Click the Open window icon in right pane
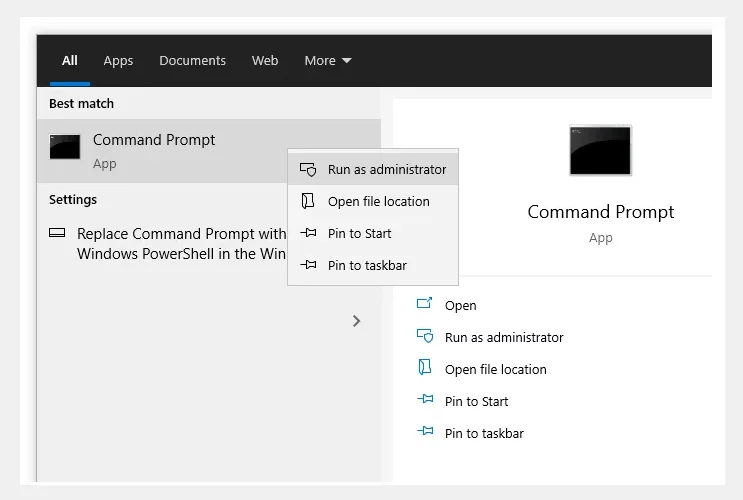The width and height of the screenshot is (743, 500). point(425,303)
